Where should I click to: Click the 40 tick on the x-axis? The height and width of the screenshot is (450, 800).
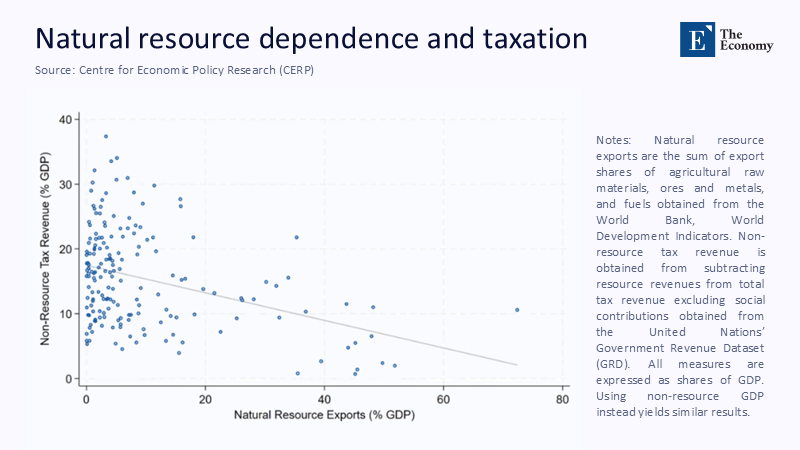(x=325, y=399)
